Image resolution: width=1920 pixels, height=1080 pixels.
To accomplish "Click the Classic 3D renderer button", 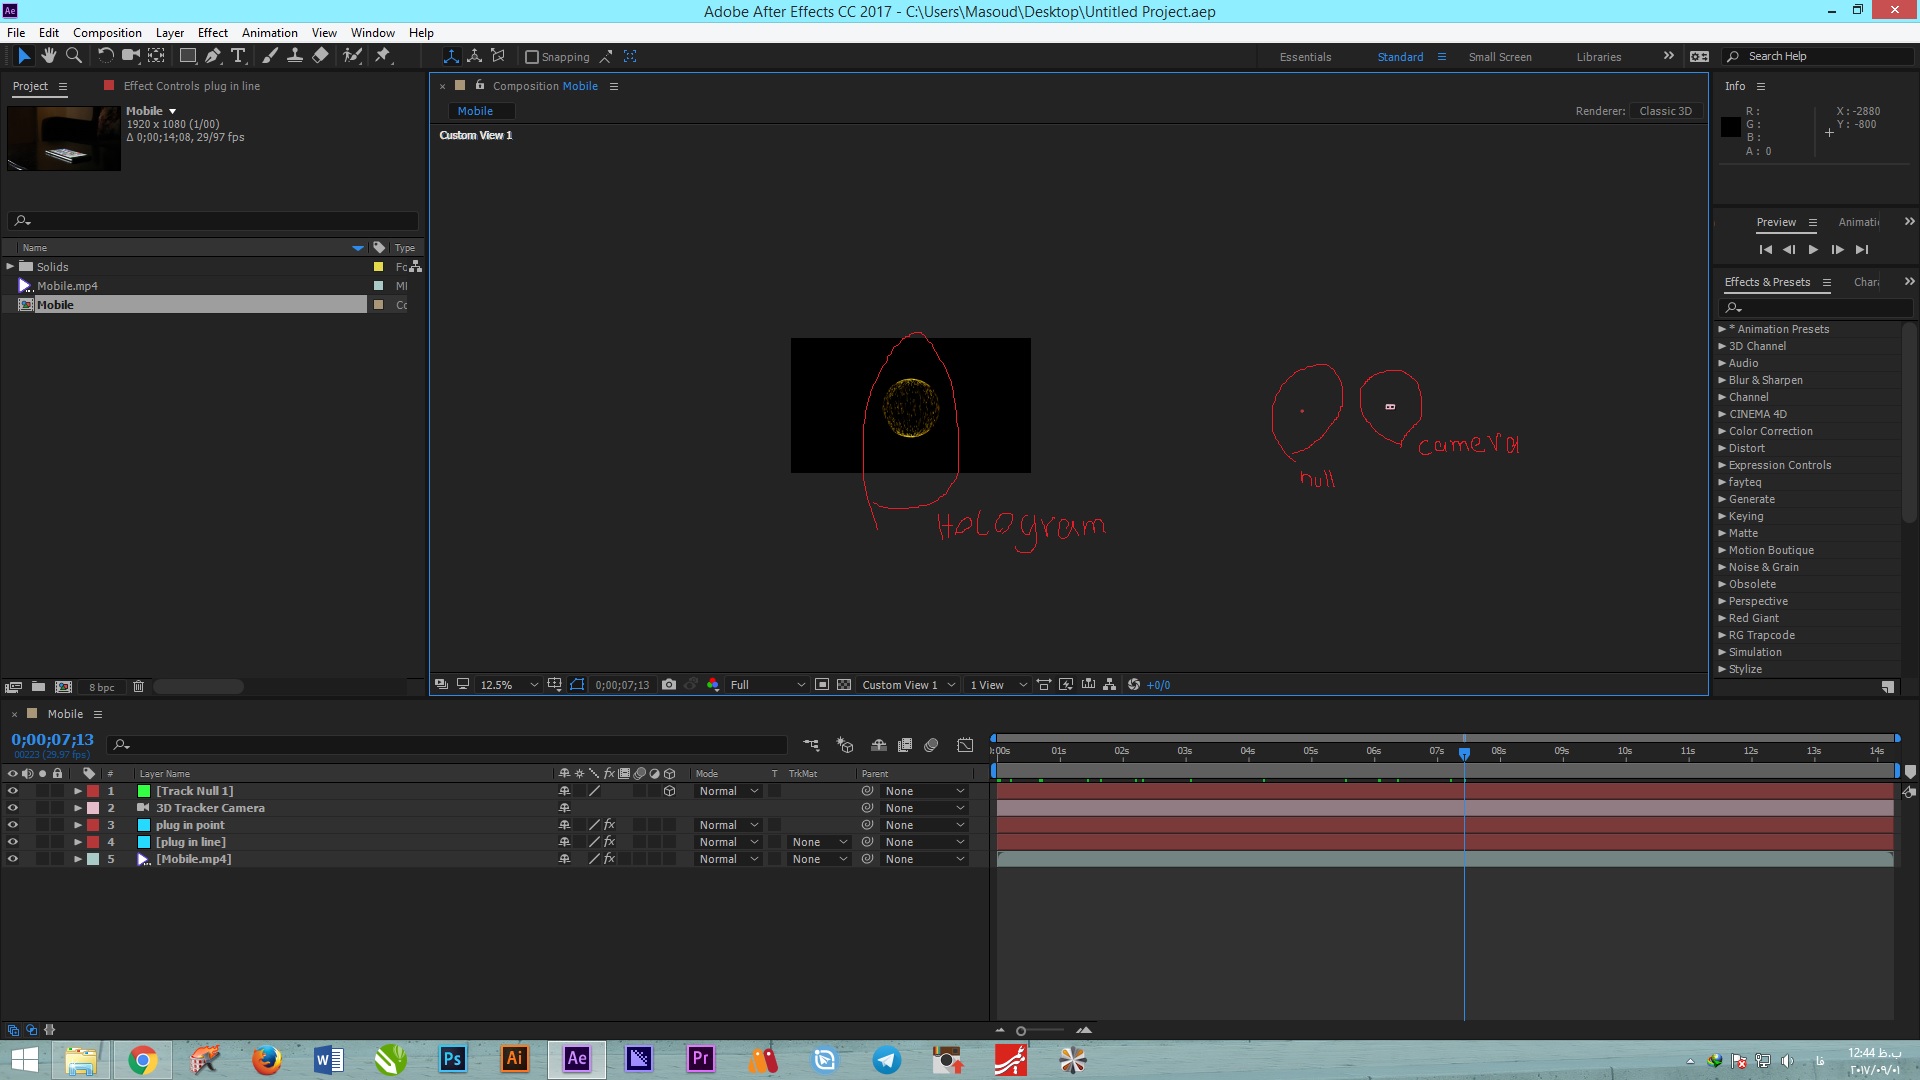I will click(x=1665, y=111).
